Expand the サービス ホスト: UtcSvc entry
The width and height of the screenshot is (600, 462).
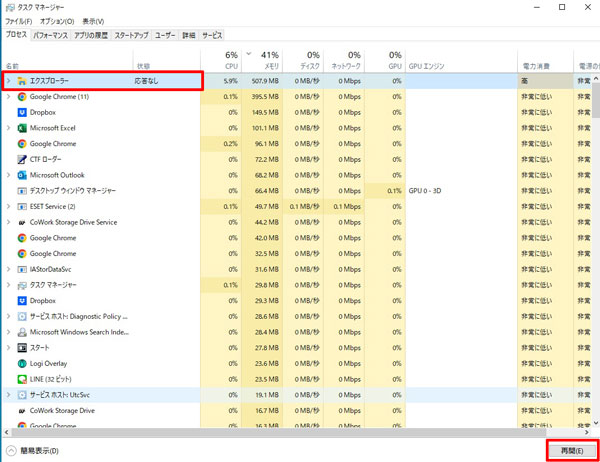pos(9,395)
